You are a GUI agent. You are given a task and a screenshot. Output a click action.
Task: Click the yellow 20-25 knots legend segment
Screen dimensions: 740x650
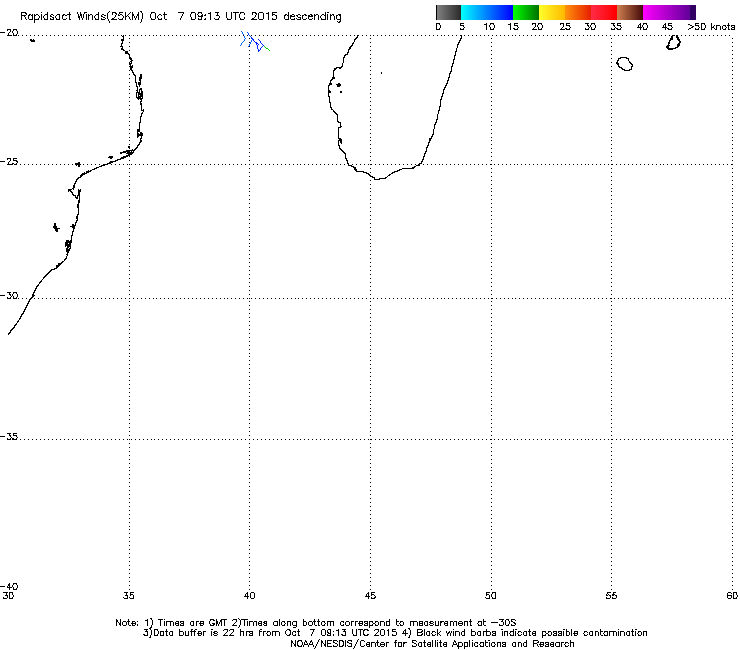pyautogui.click(x=552, y=12)
